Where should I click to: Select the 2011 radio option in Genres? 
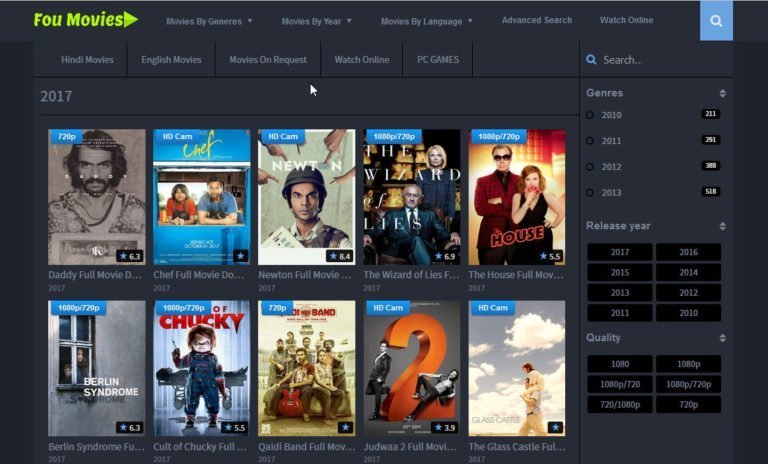click(590, 141)
